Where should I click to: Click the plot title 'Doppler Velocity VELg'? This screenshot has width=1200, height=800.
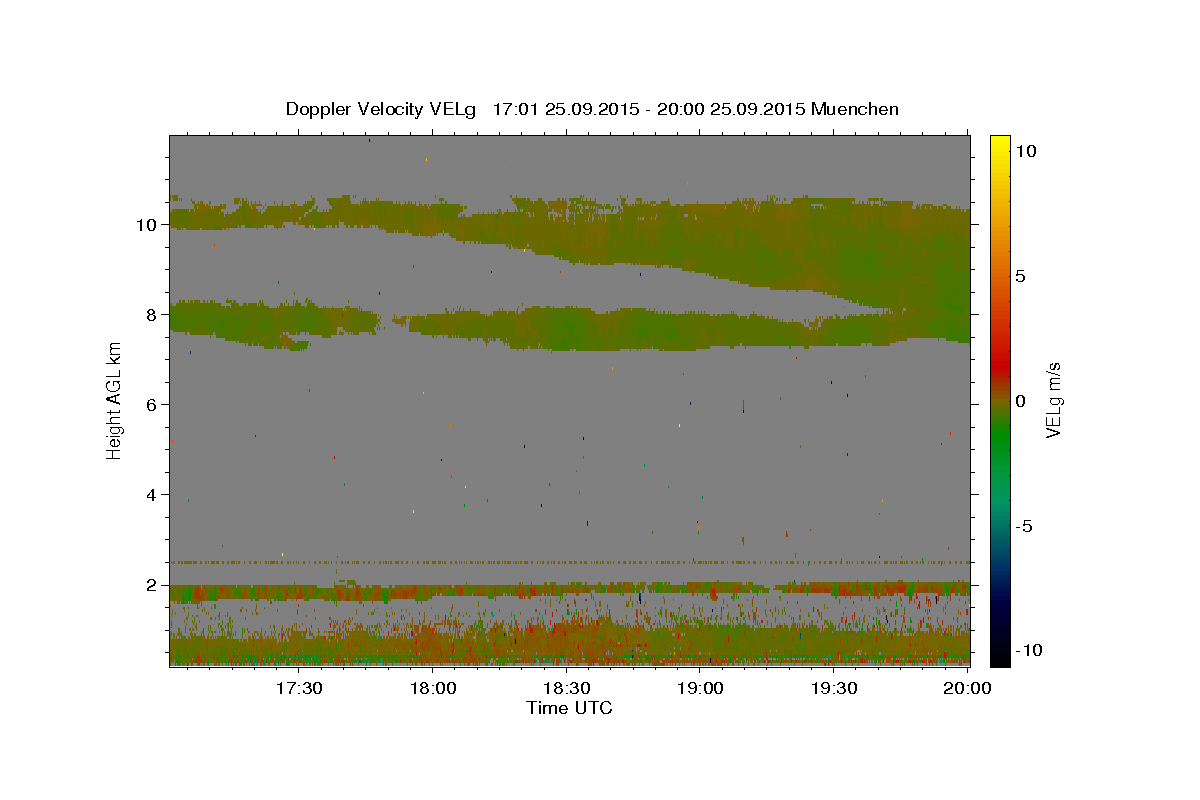tap(382, 109)
